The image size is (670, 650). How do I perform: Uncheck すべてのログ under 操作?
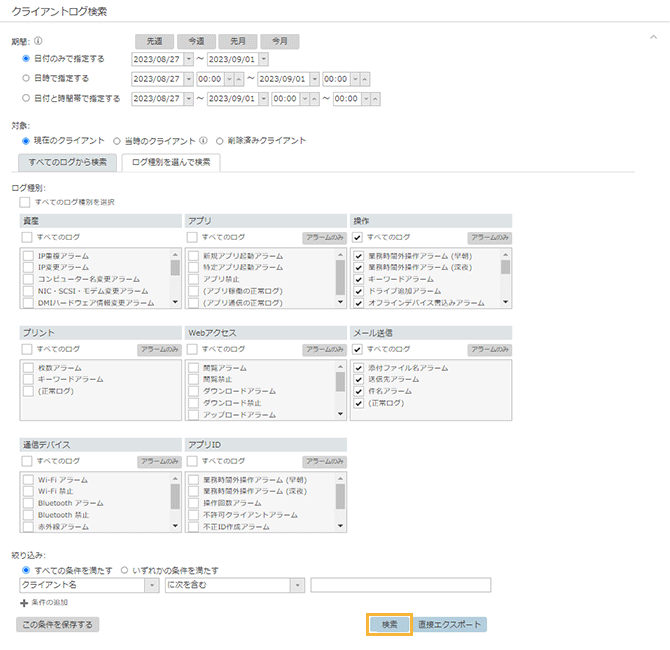pyautogui.click(x=357, y=237)
